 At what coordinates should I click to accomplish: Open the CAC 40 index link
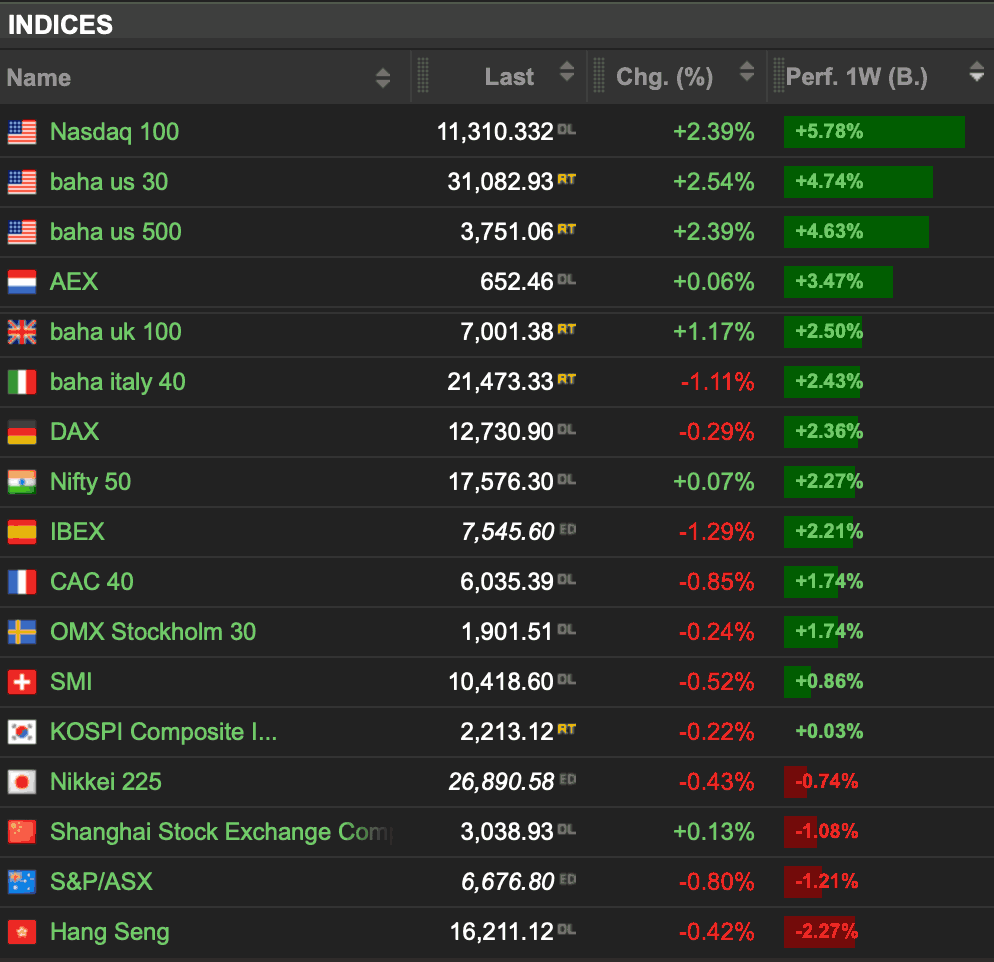(92, 582)
